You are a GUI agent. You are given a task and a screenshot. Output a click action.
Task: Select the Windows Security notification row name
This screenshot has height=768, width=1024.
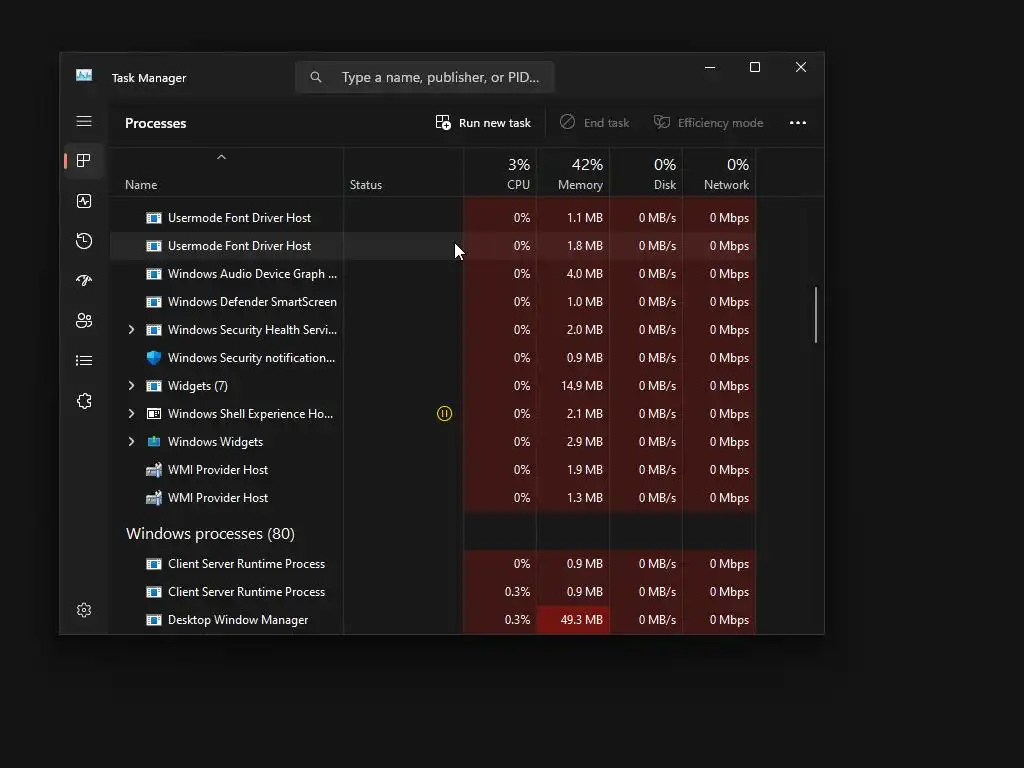[251, 358]
